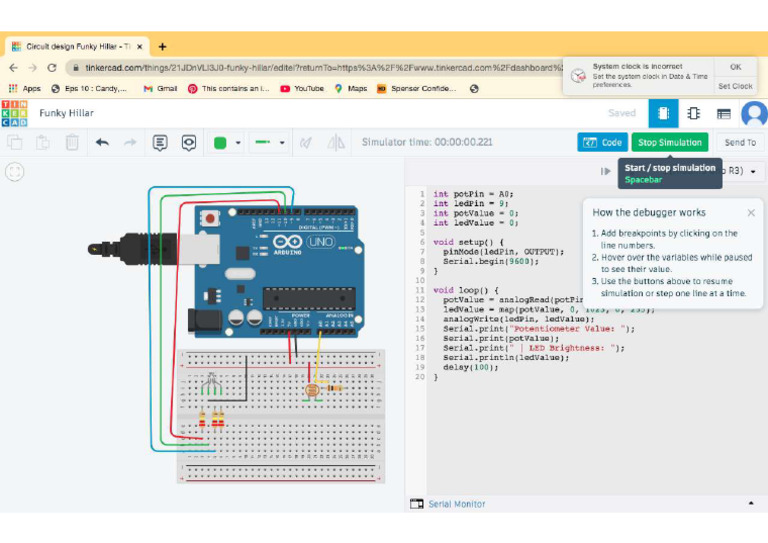
Task: Open Apps bookmark
Action: click(25, 89)
